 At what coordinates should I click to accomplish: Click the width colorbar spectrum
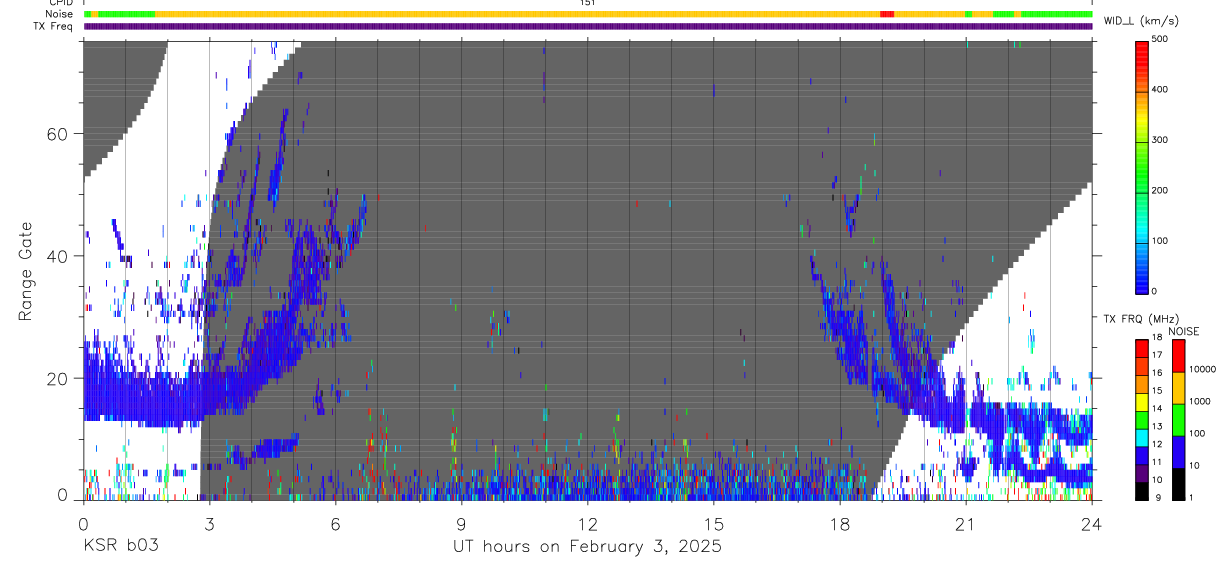[1142, 166]
